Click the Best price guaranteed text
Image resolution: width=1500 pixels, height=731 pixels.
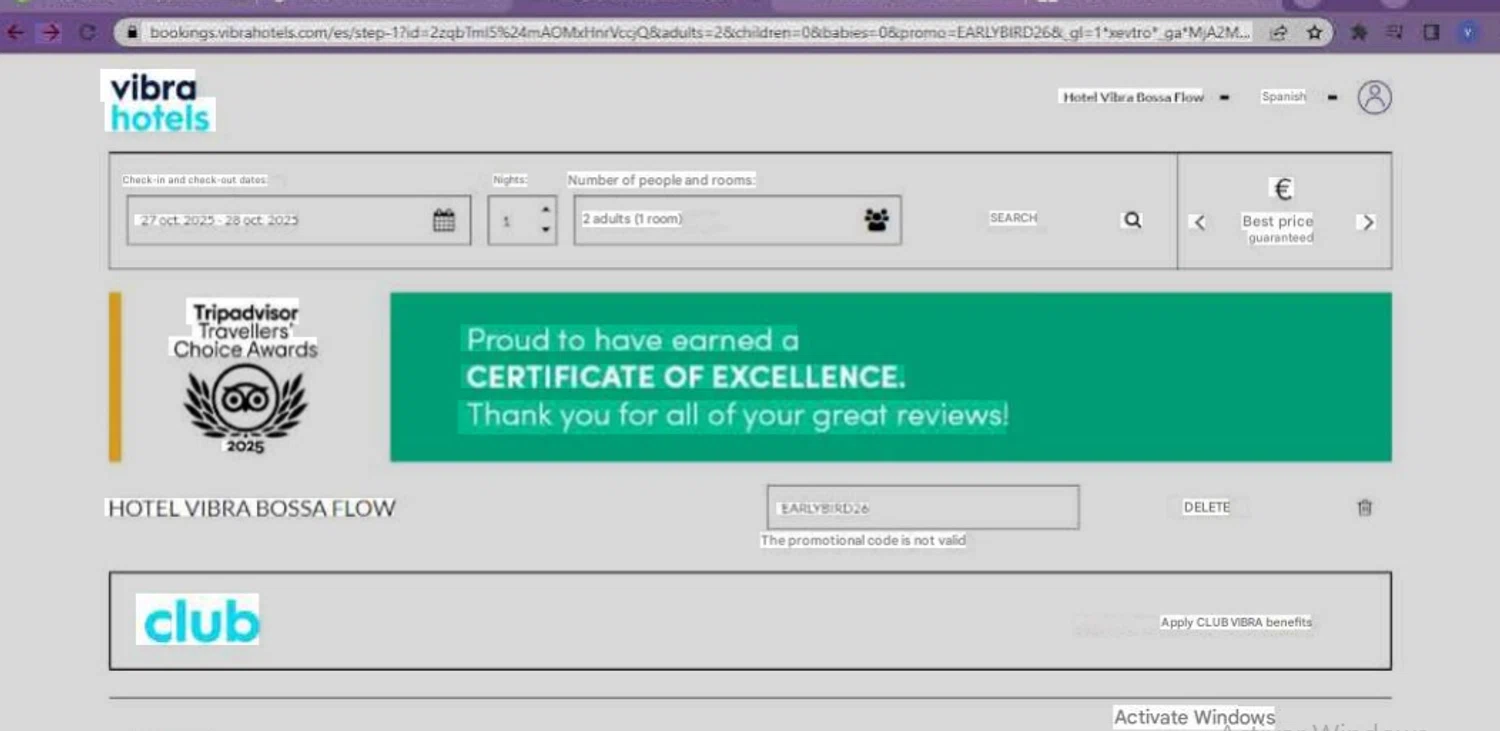click(x=1278, y=229)
